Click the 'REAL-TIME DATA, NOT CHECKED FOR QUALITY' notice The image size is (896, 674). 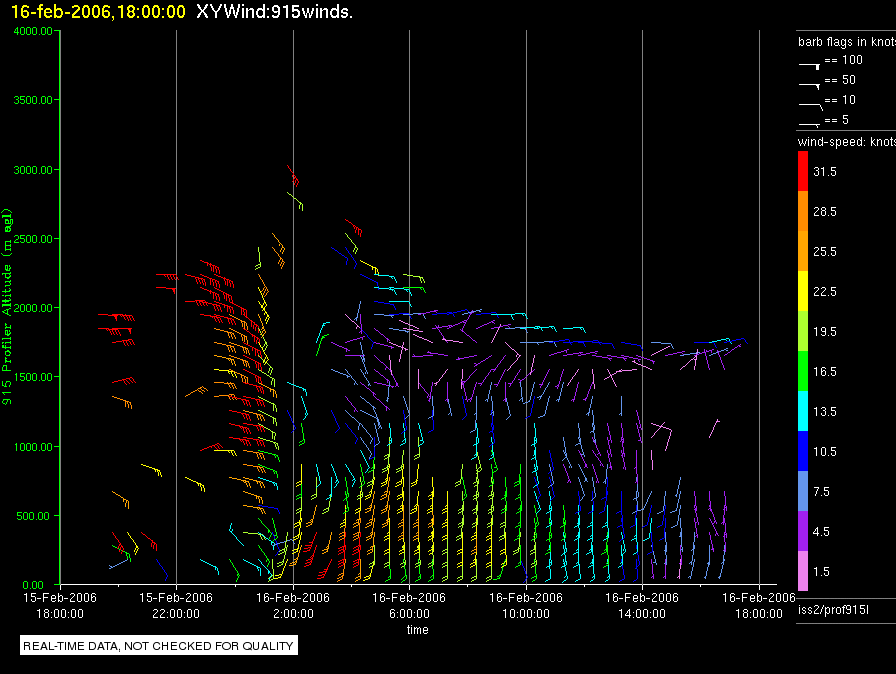point(159,646)
